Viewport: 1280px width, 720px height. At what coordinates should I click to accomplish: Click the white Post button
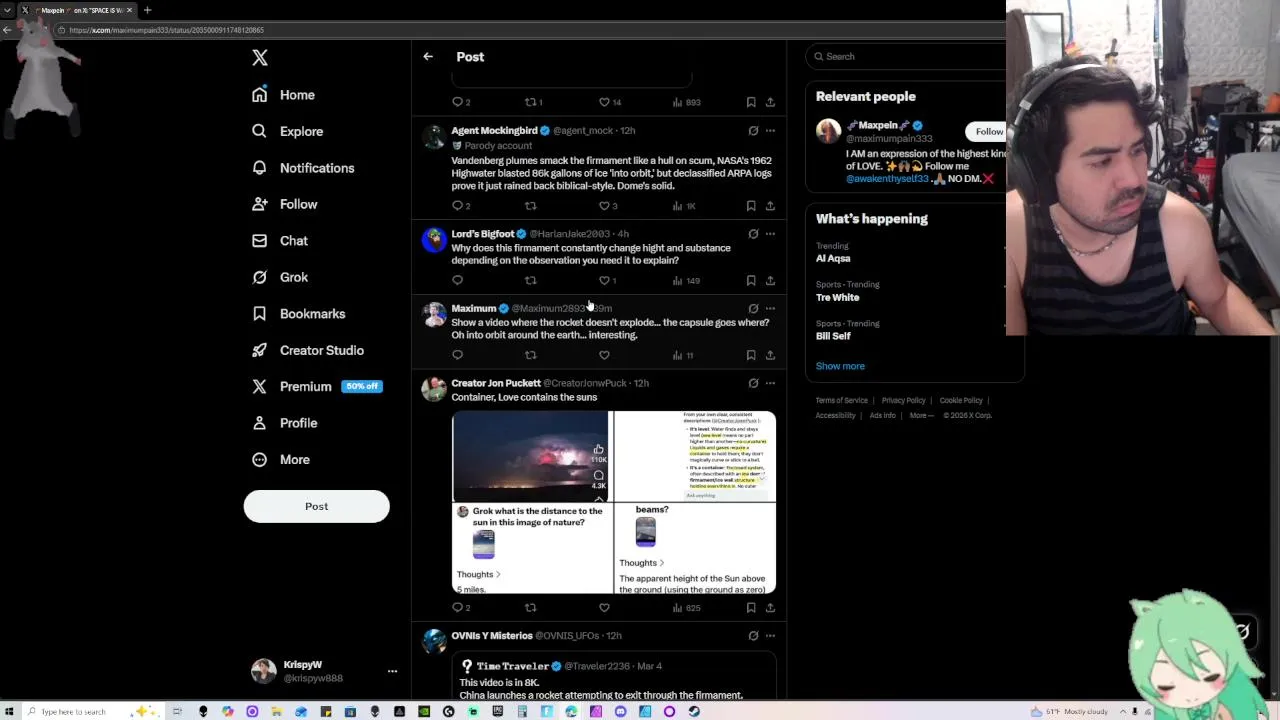(x=316, y=506)
